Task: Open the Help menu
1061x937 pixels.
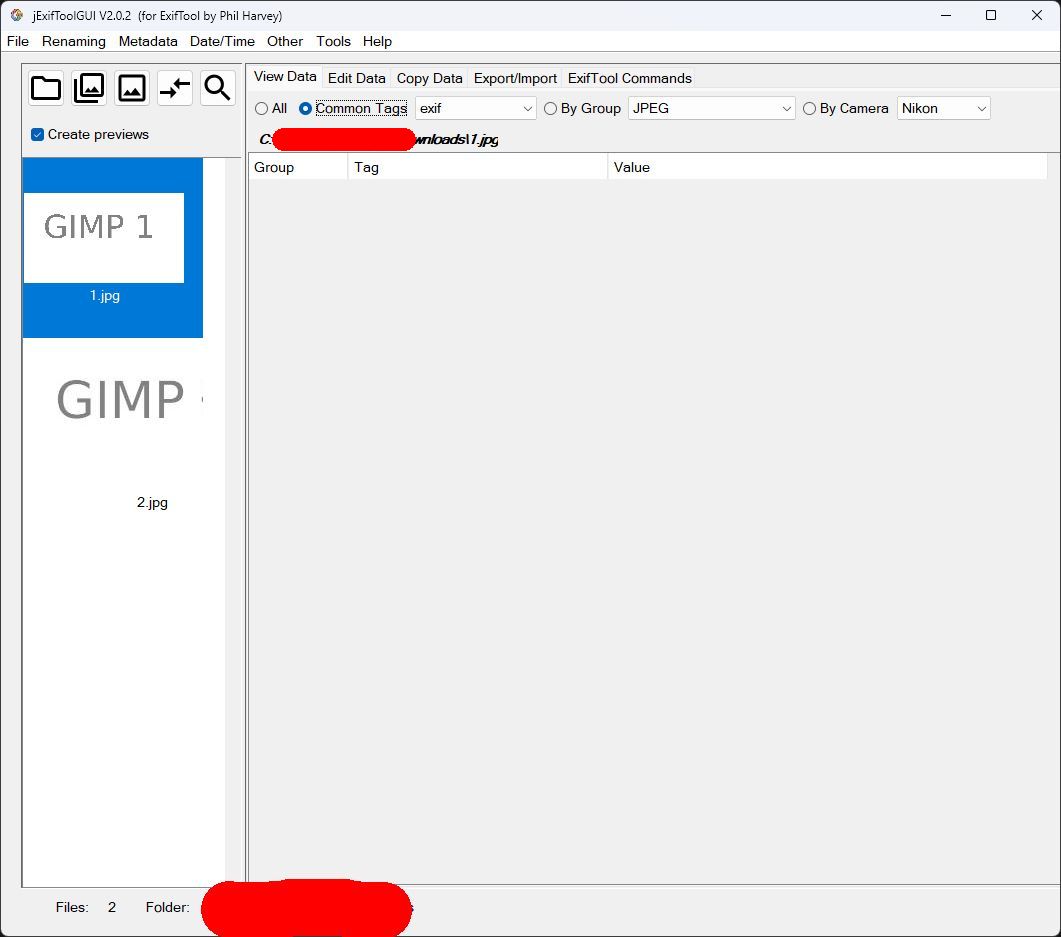Action: (x=377, y=41)
